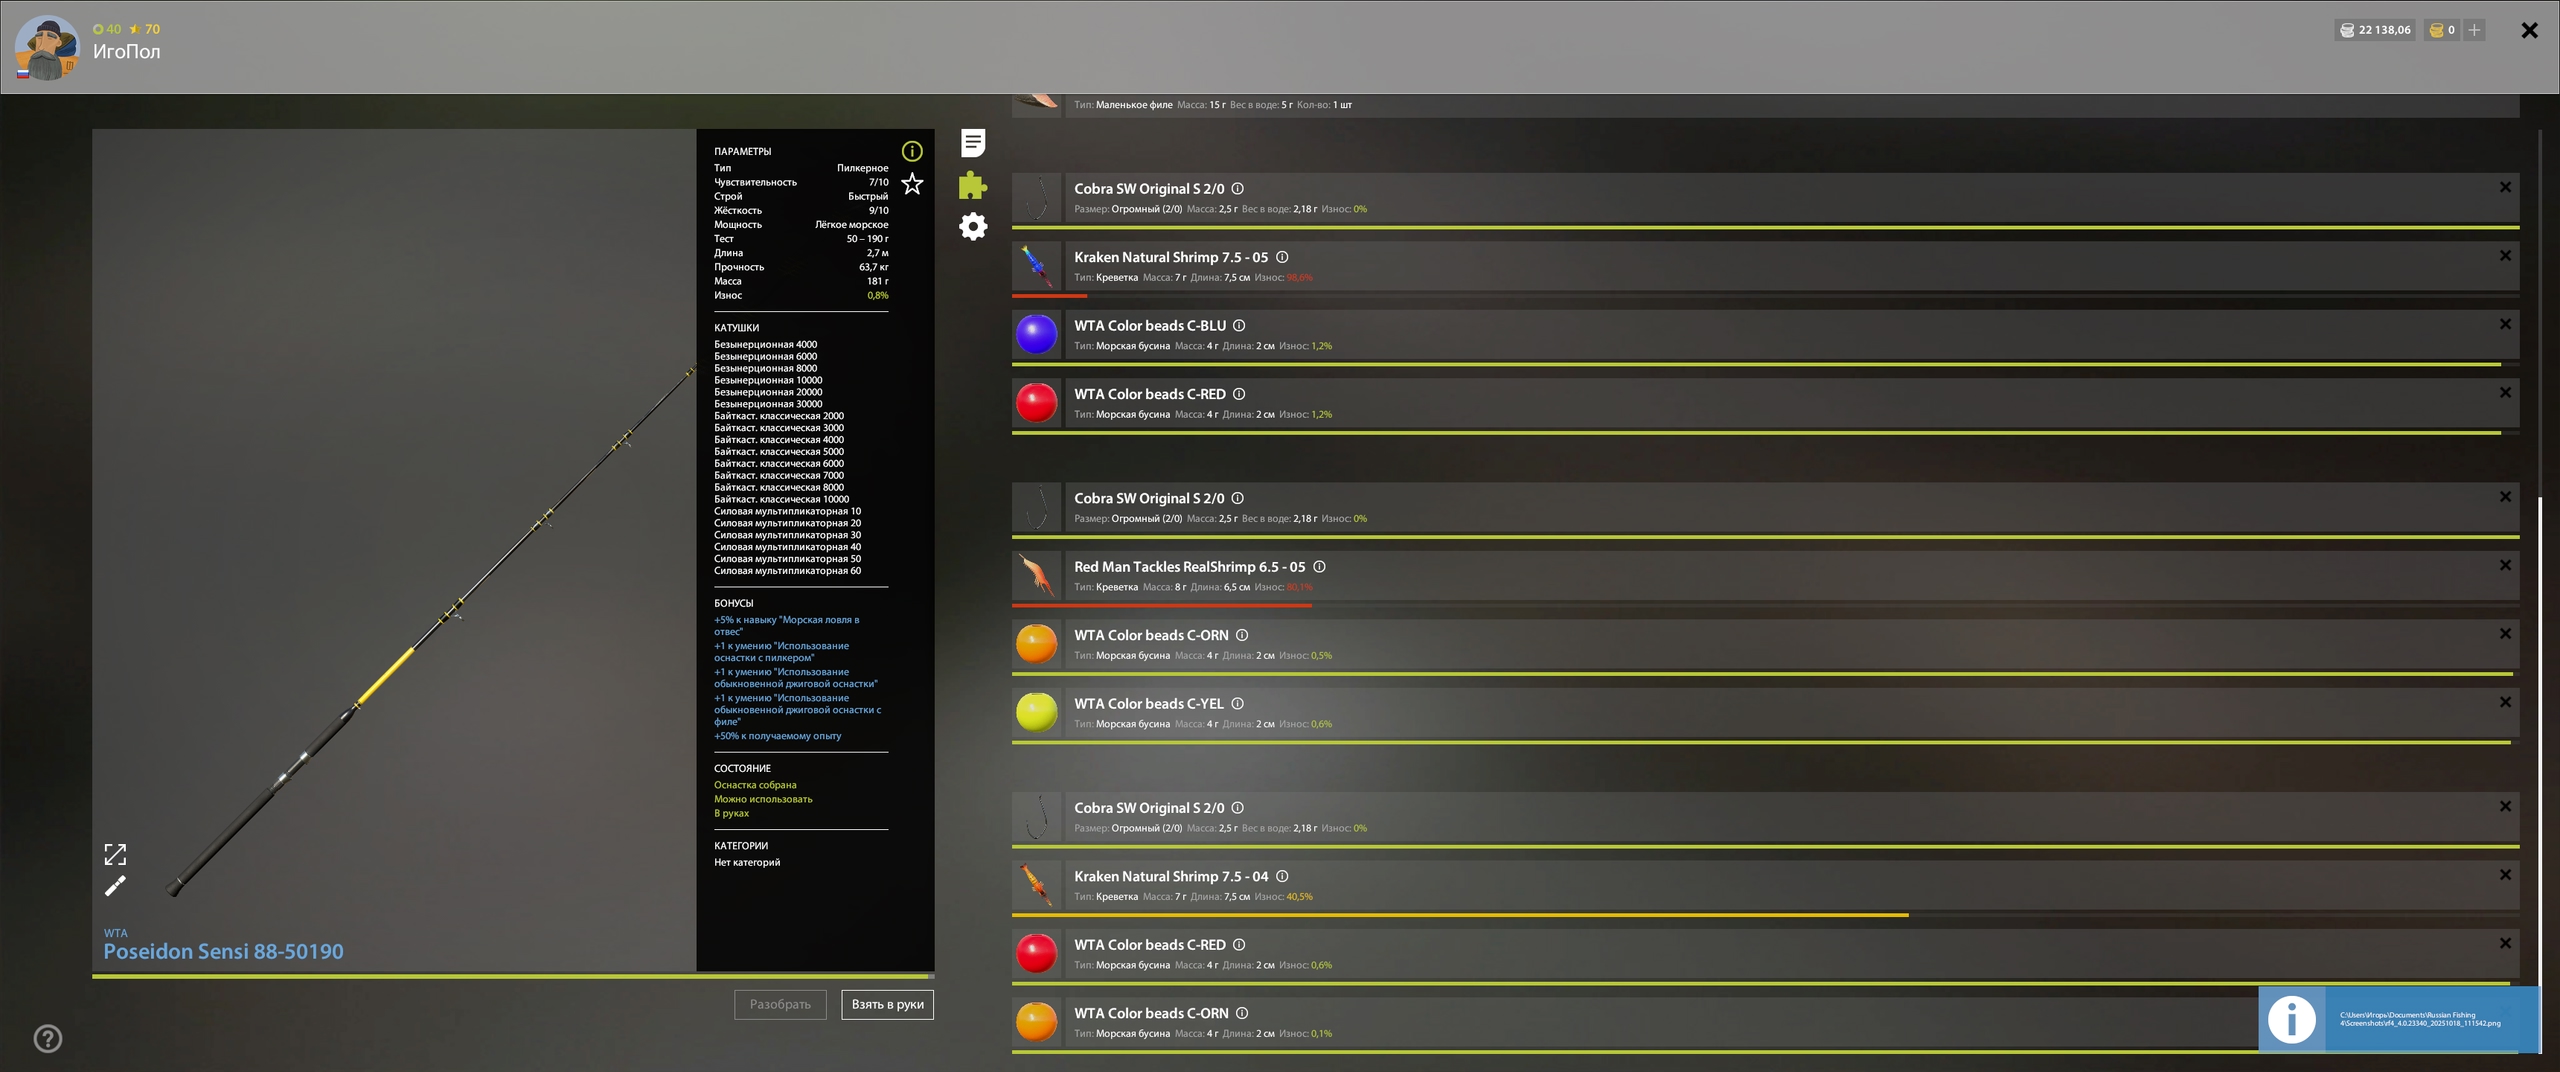Open the help question mark icon
This screenshot has height=1072, width=2560.
[x=48, y=1039]
